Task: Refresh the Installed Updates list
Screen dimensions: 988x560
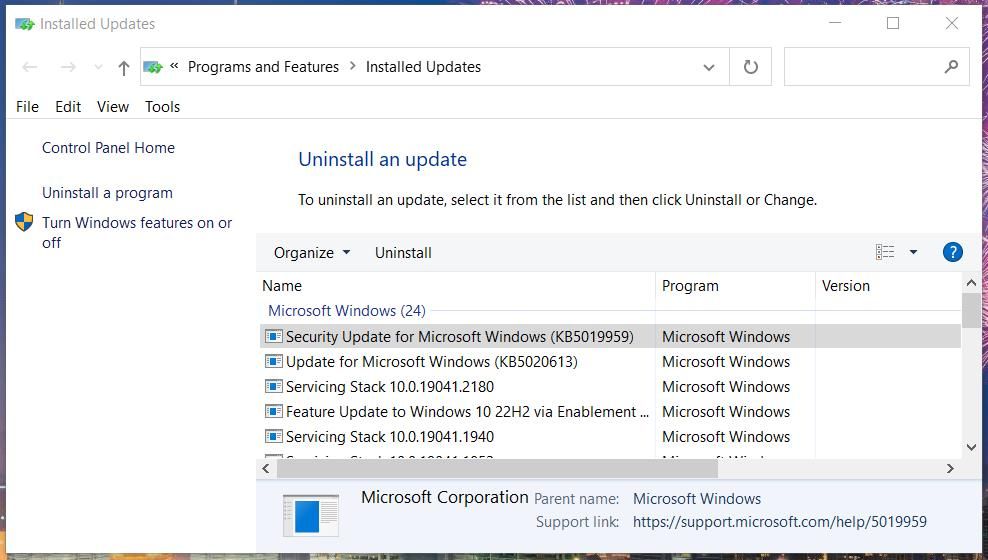Action: pos(750,67)
